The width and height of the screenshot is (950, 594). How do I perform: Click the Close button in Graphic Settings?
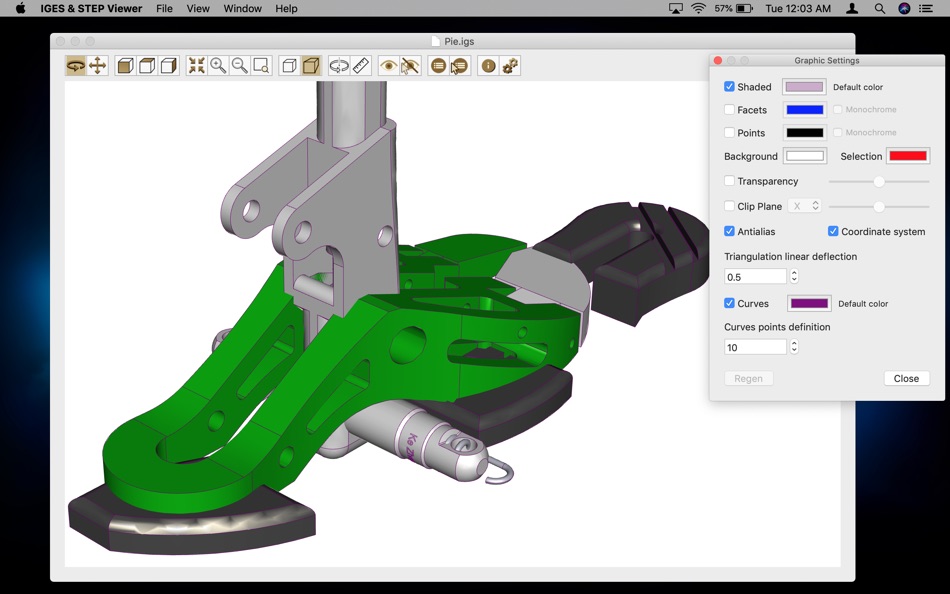coord(906,378)
